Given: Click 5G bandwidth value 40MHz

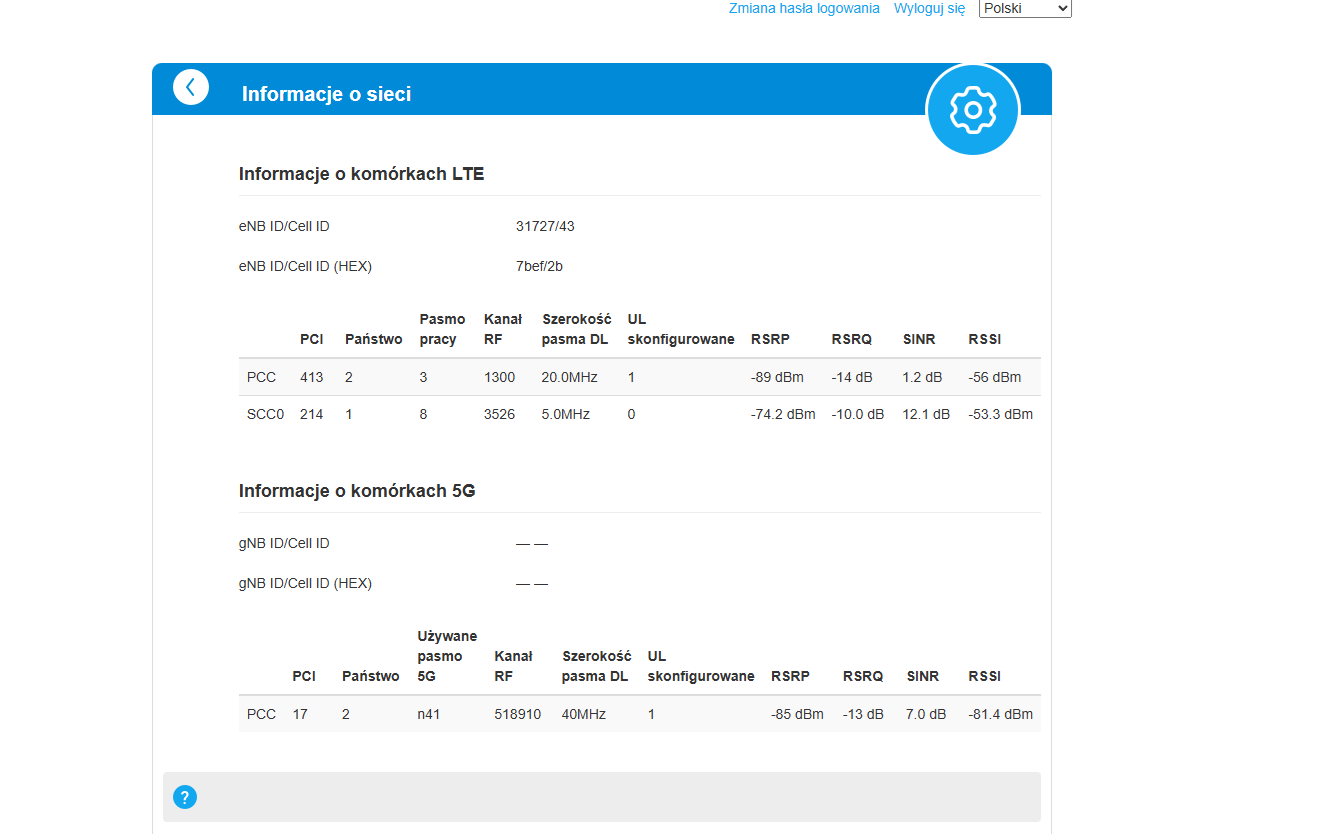Looking at the screenshot, I should 584,714.
